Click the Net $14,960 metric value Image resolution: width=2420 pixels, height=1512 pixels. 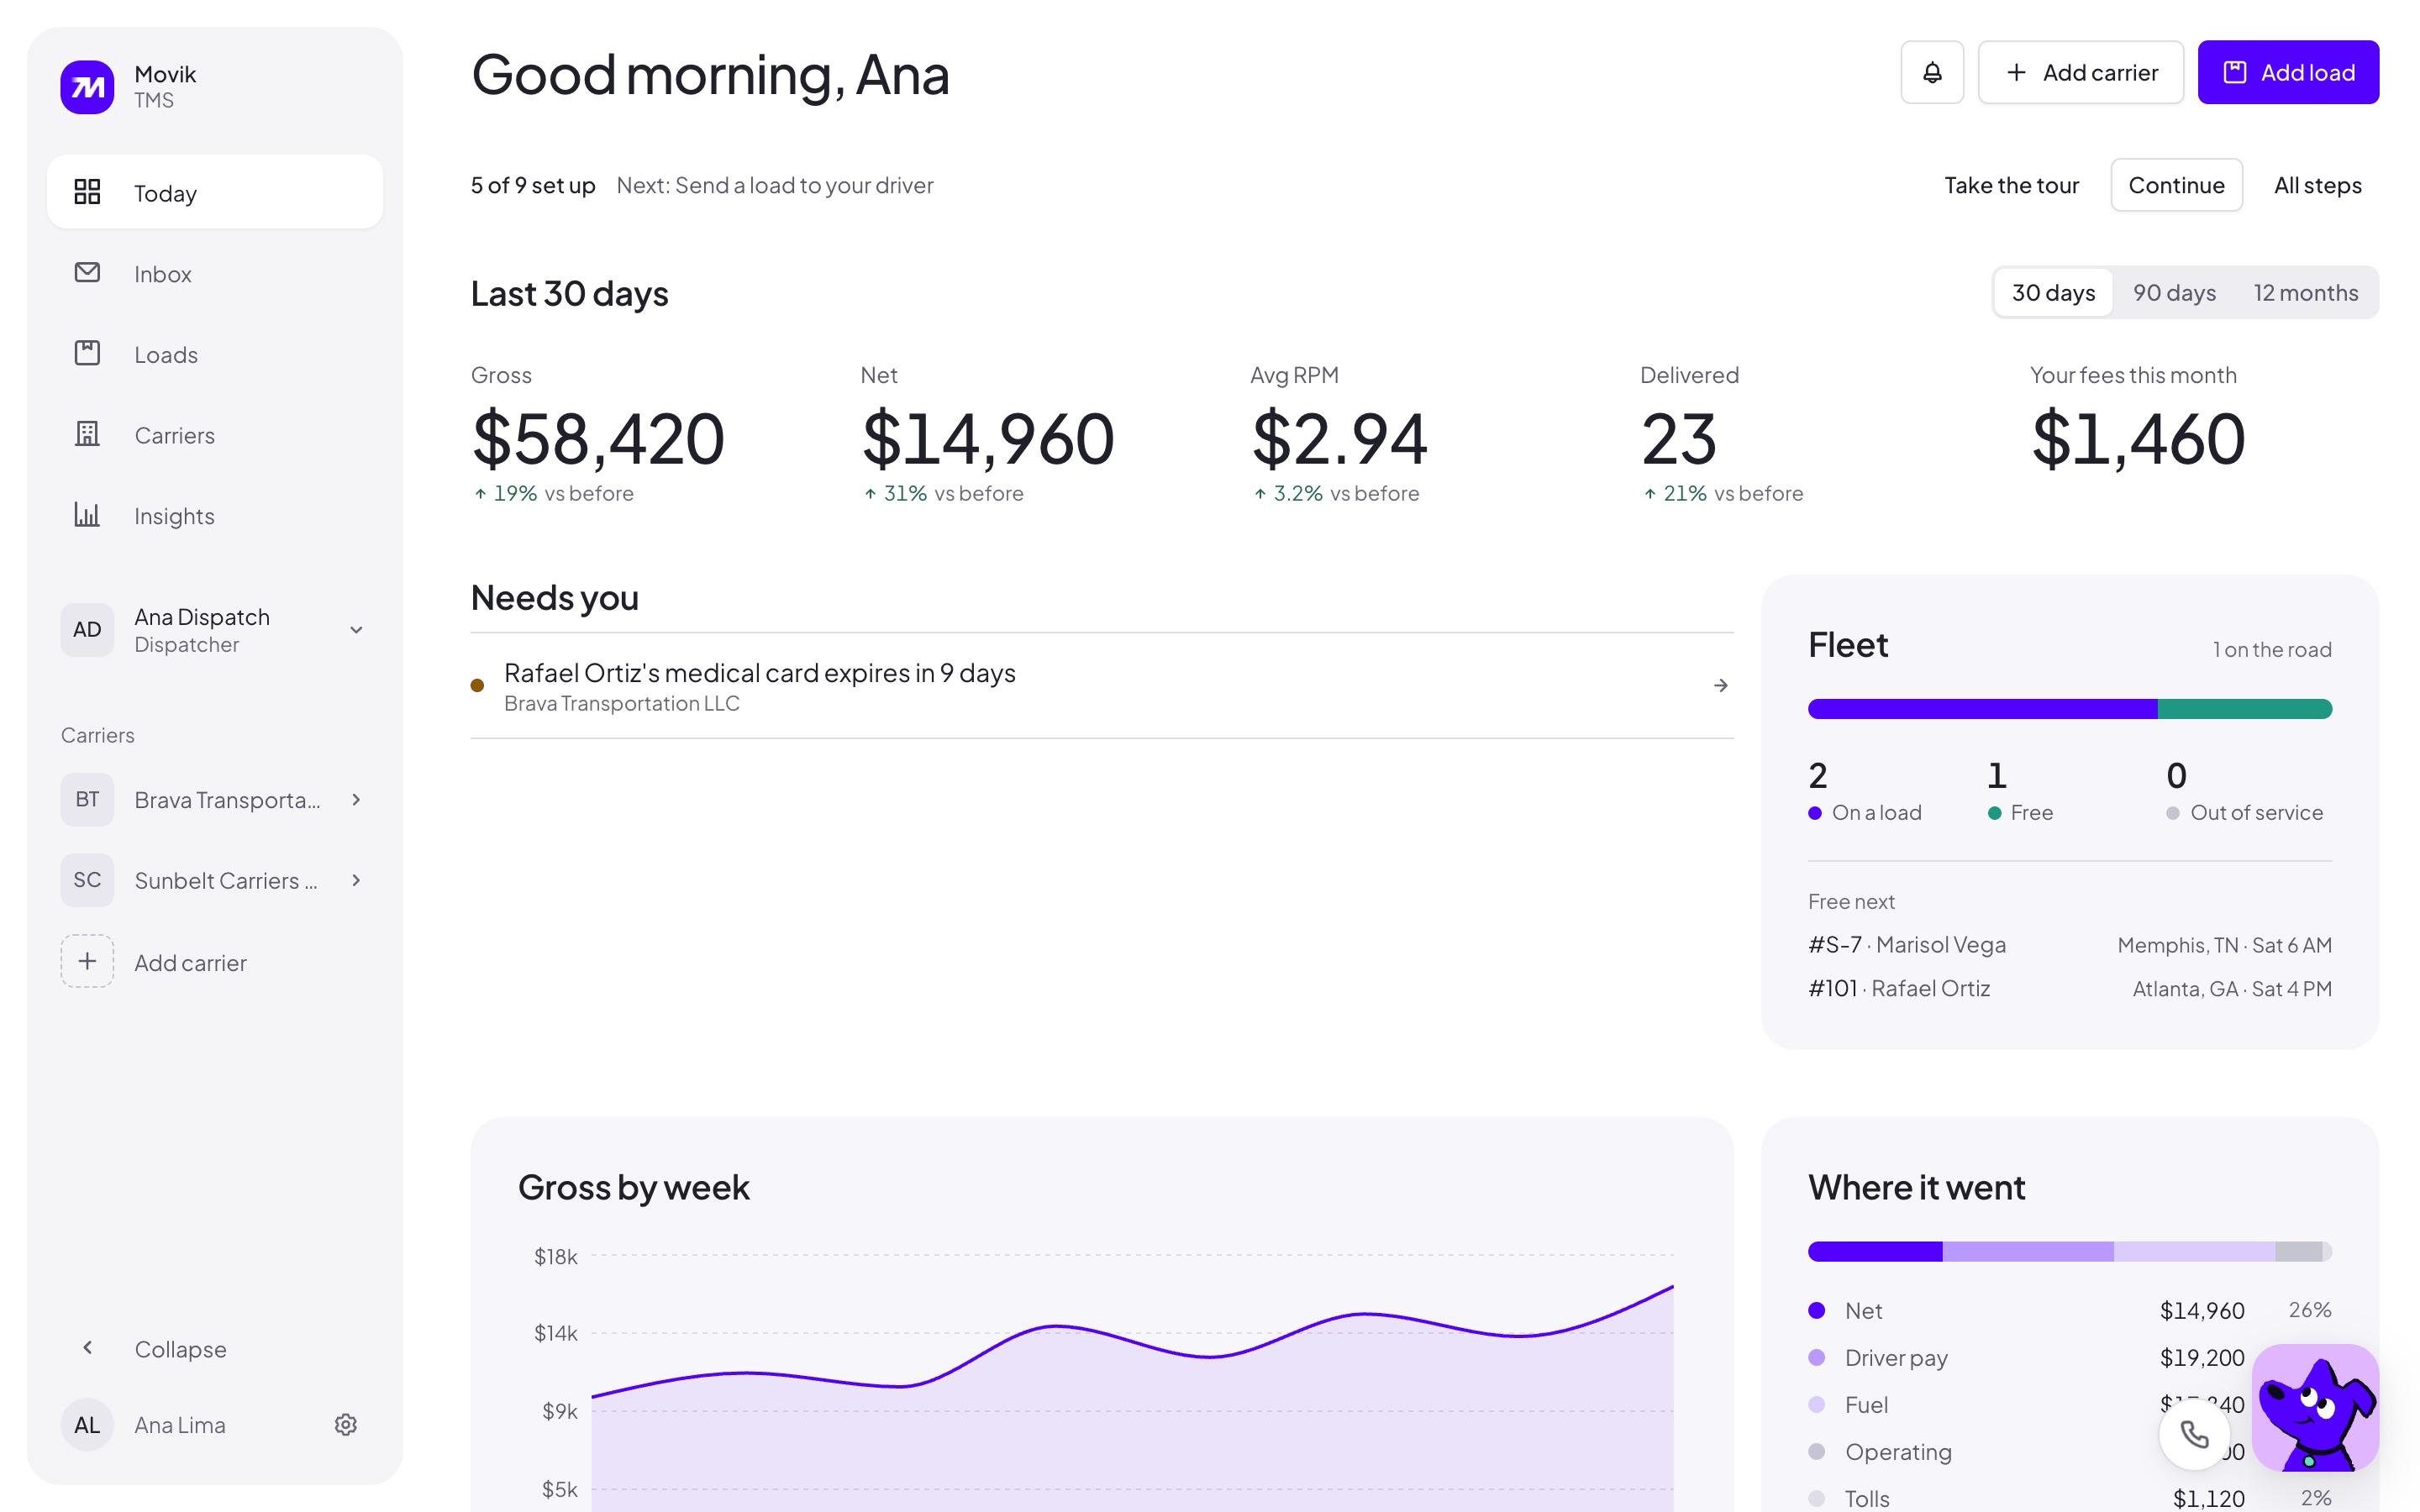(x=988, y=438)
